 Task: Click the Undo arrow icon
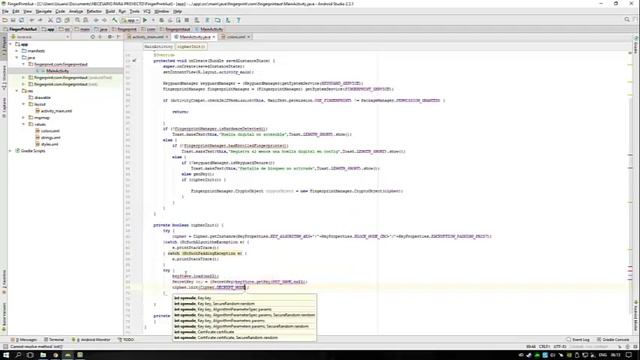pos(31,20)
